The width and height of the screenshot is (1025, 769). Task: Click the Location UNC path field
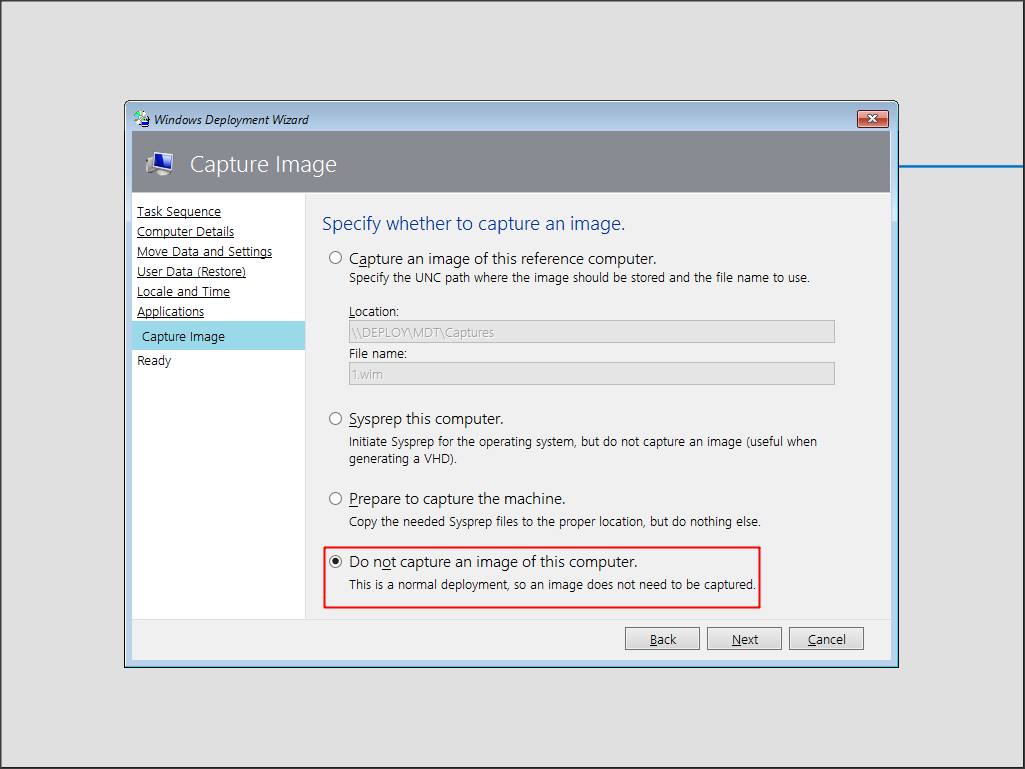(x=591, y=332)
